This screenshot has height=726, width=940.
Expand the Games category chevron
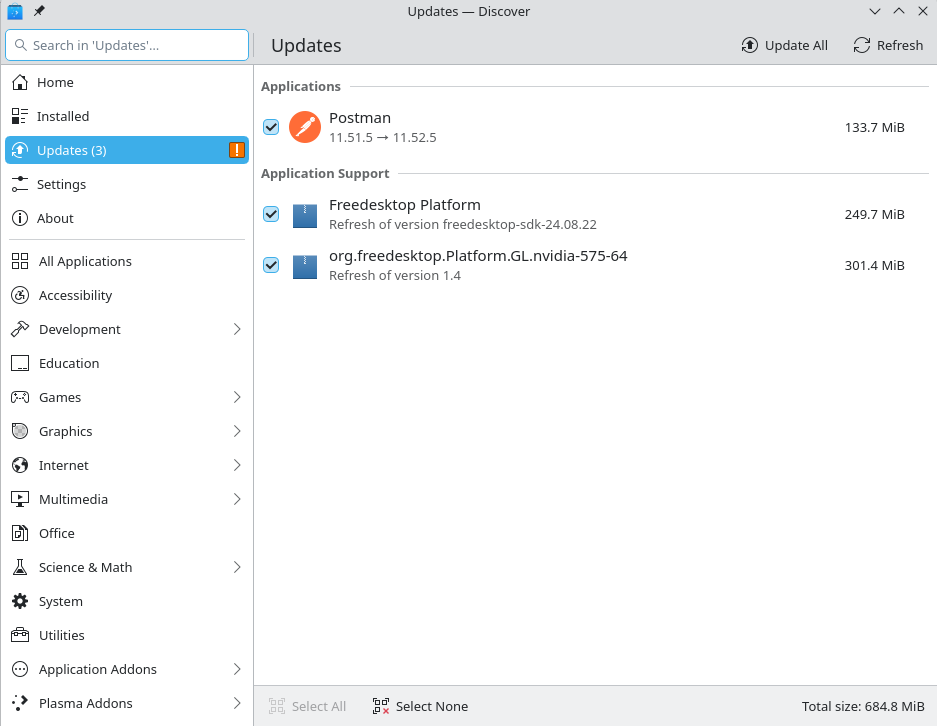237,397
